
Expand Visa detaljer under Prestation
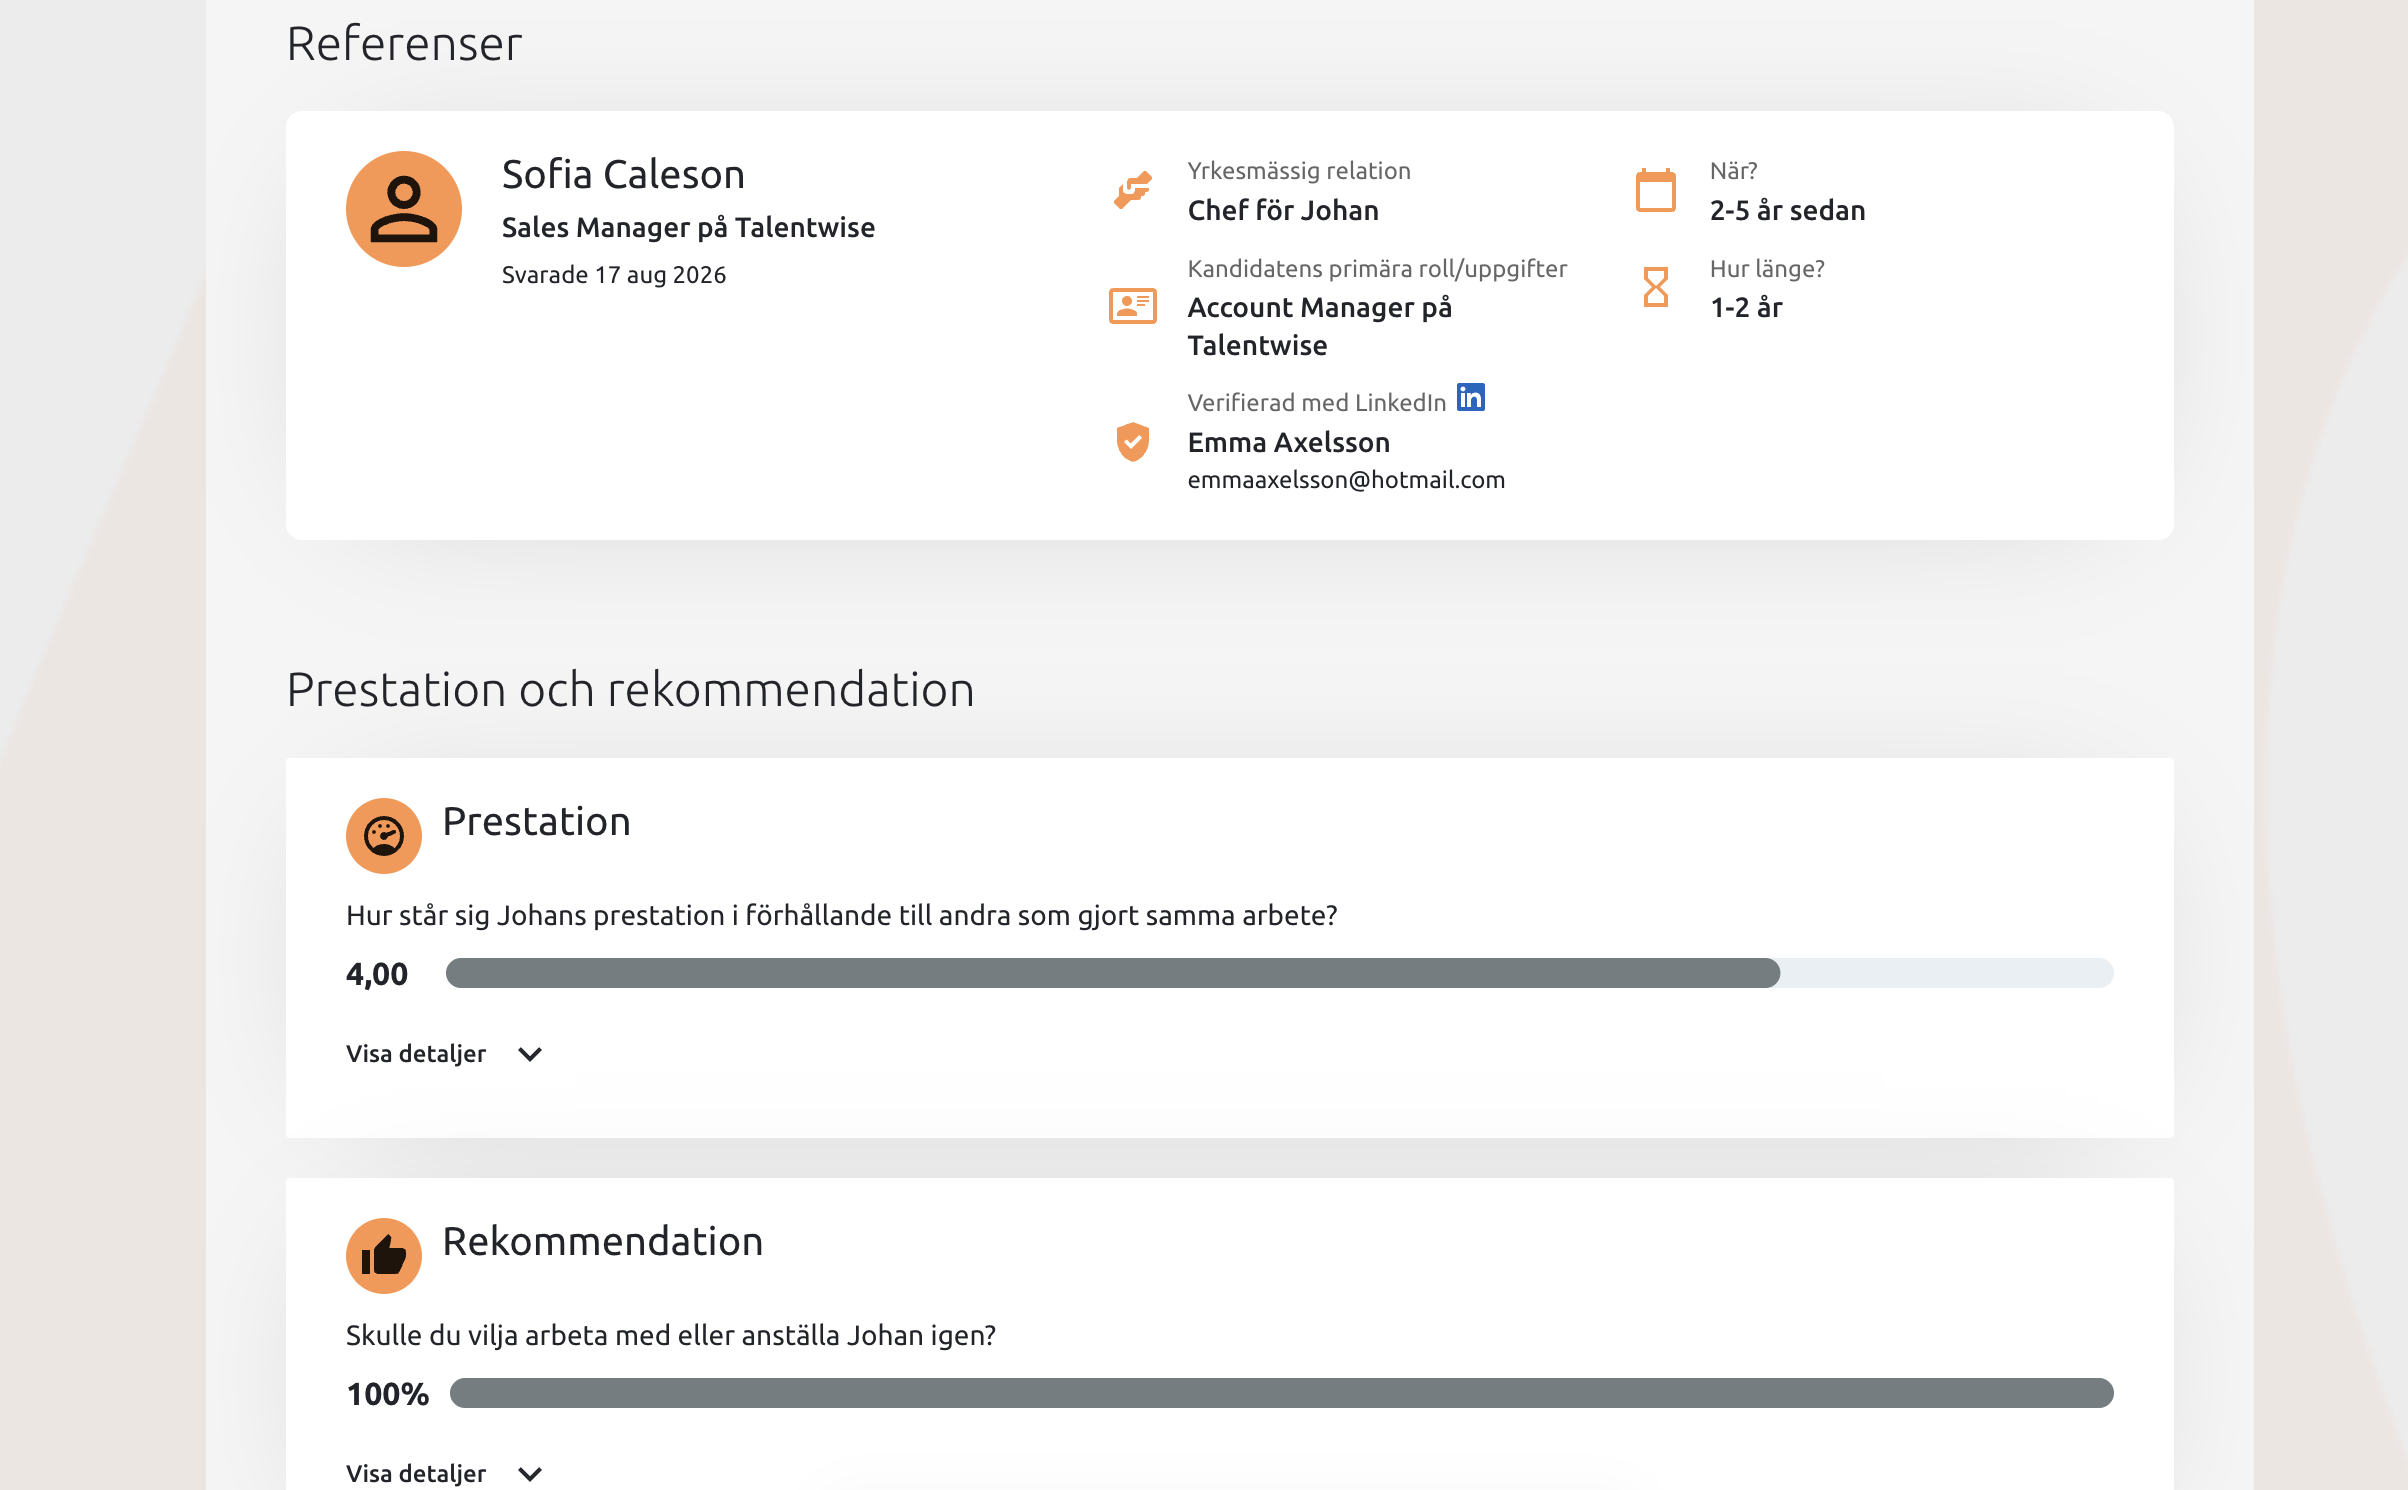[x=444, y=1054]
